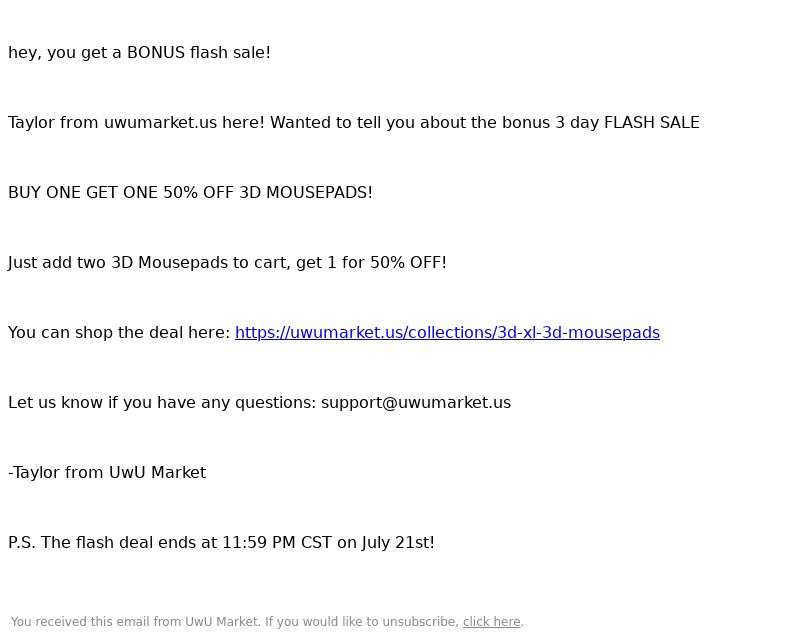Click the 'Just add two 3D Mousepads' line
800x633 pixels.
point(228,263)
